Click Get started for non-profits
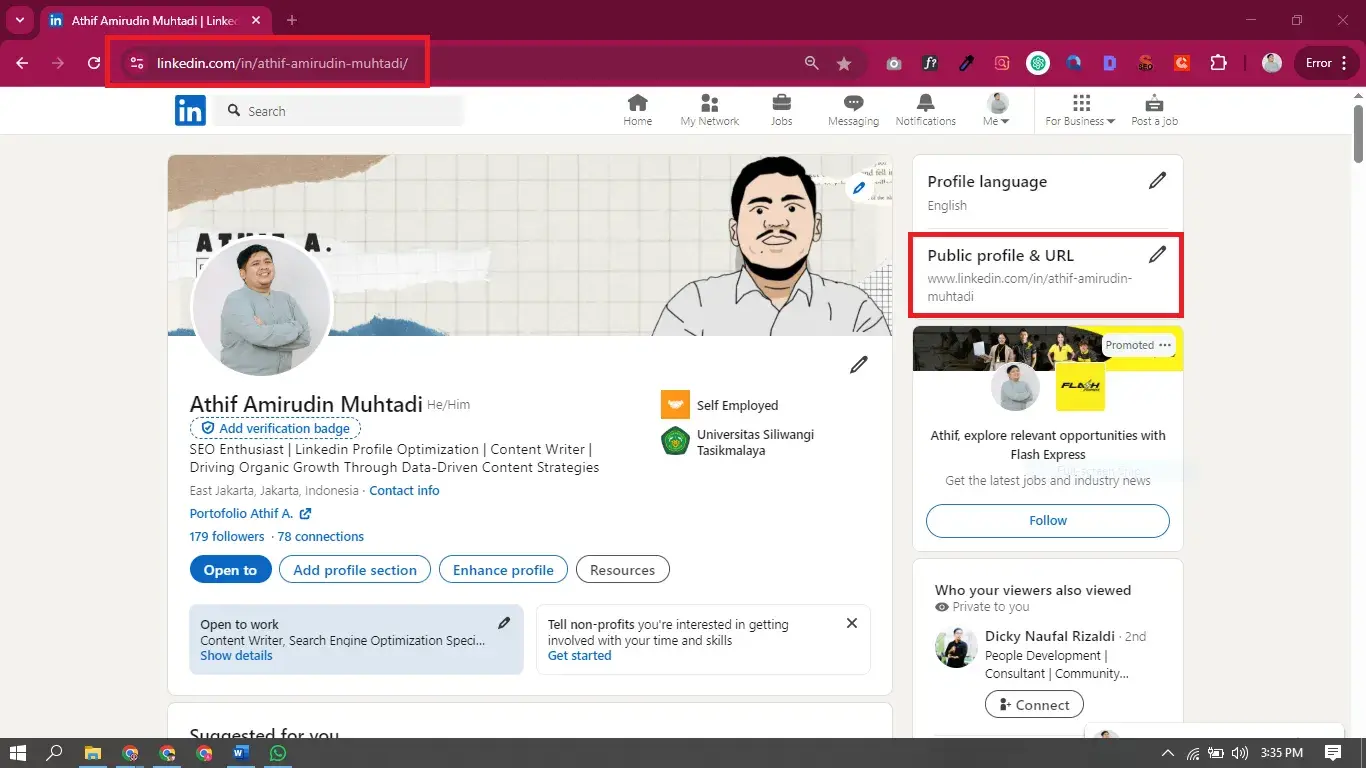Image resolution: width=1366 pixels, height=768 pixels. [x=579, y=656]
